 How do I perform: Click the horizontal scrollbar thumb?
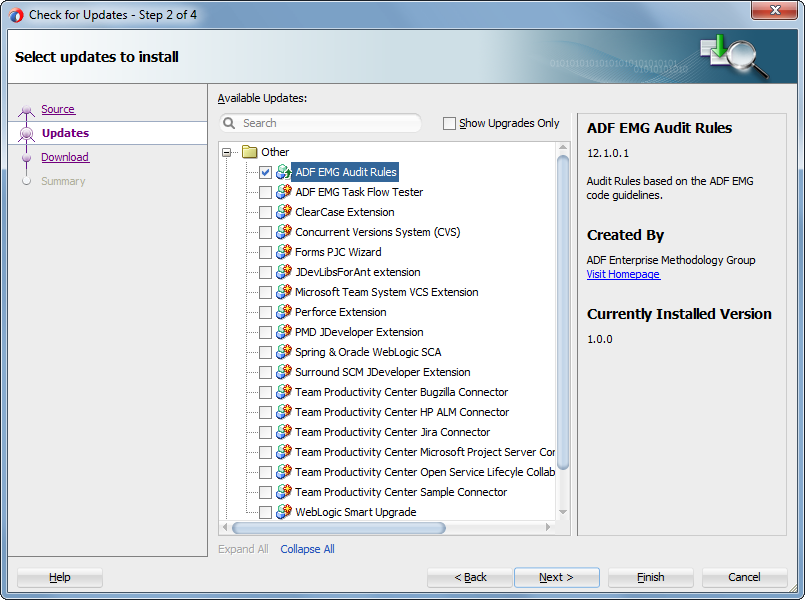[339, 528]
